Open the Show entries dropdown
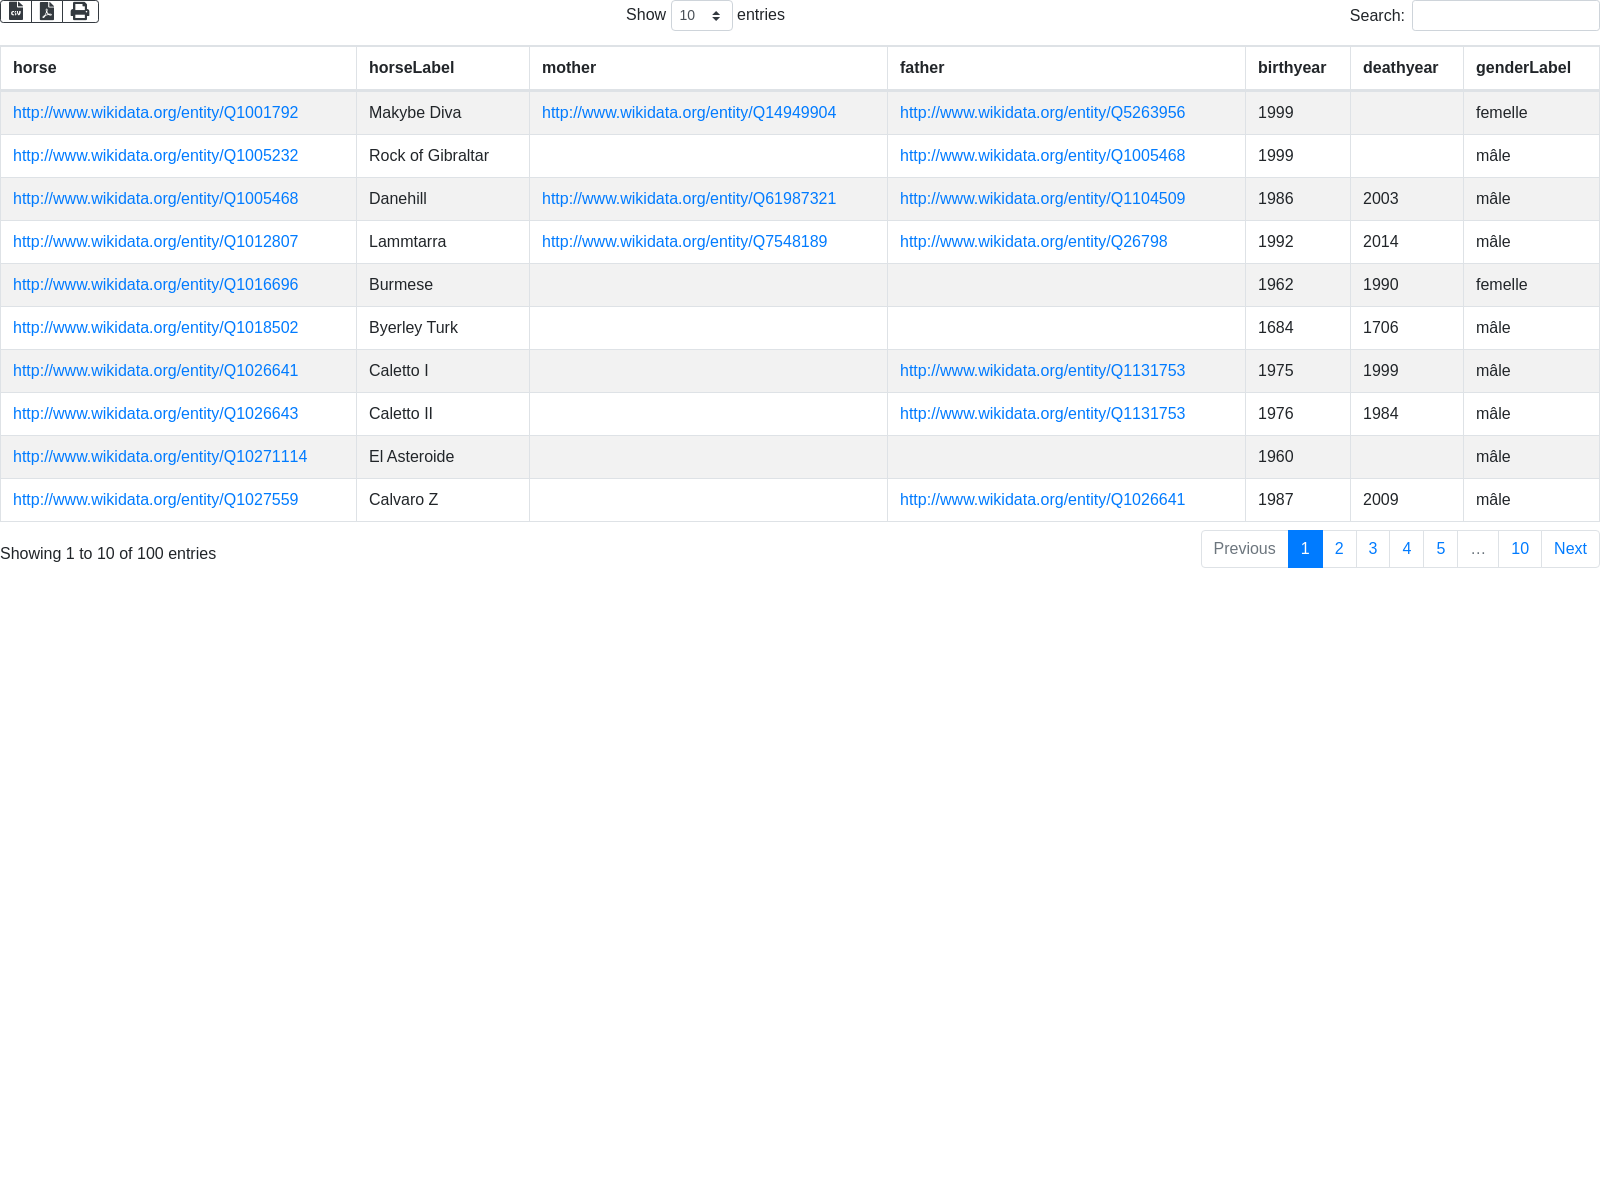This screenshot has height=1200, width=1600. [x=701, y=16]
